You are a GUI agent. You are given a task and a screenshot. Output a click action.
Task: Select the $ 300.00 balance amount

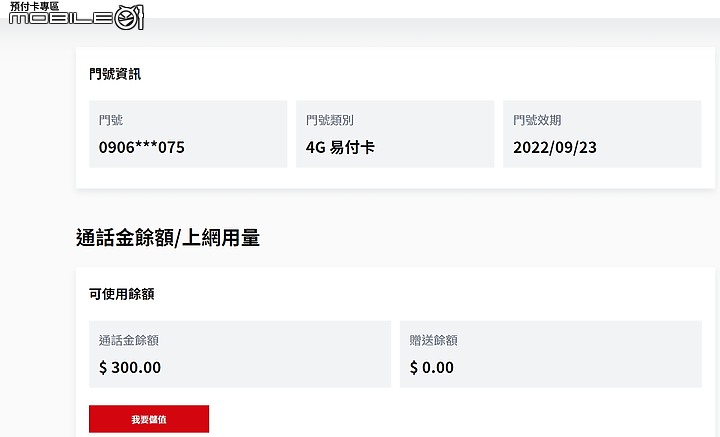coord(130,367)
